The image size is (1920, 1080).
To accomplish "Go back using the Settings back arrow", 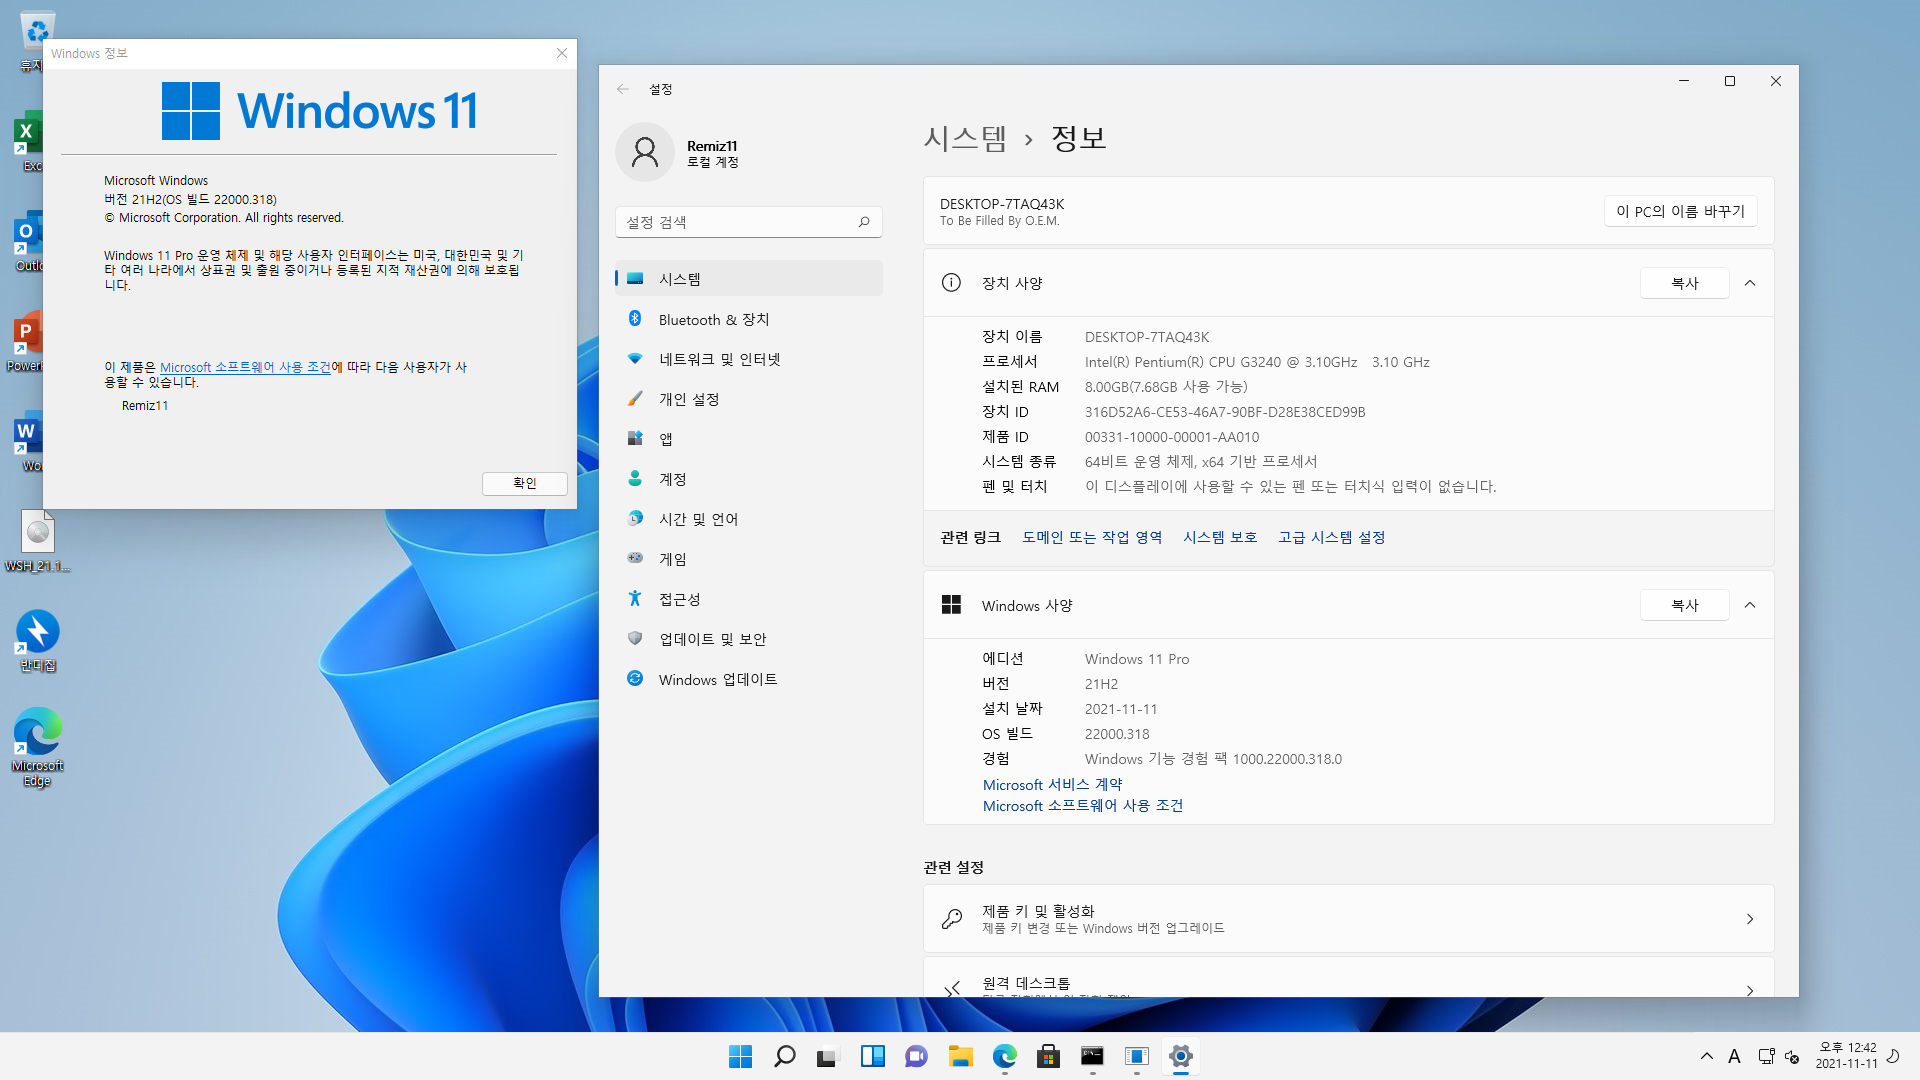I will [623, 89].
